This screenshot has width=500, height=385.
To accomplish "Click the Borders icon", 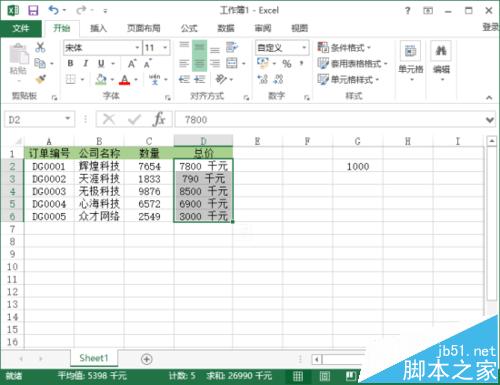I will 71,79.
